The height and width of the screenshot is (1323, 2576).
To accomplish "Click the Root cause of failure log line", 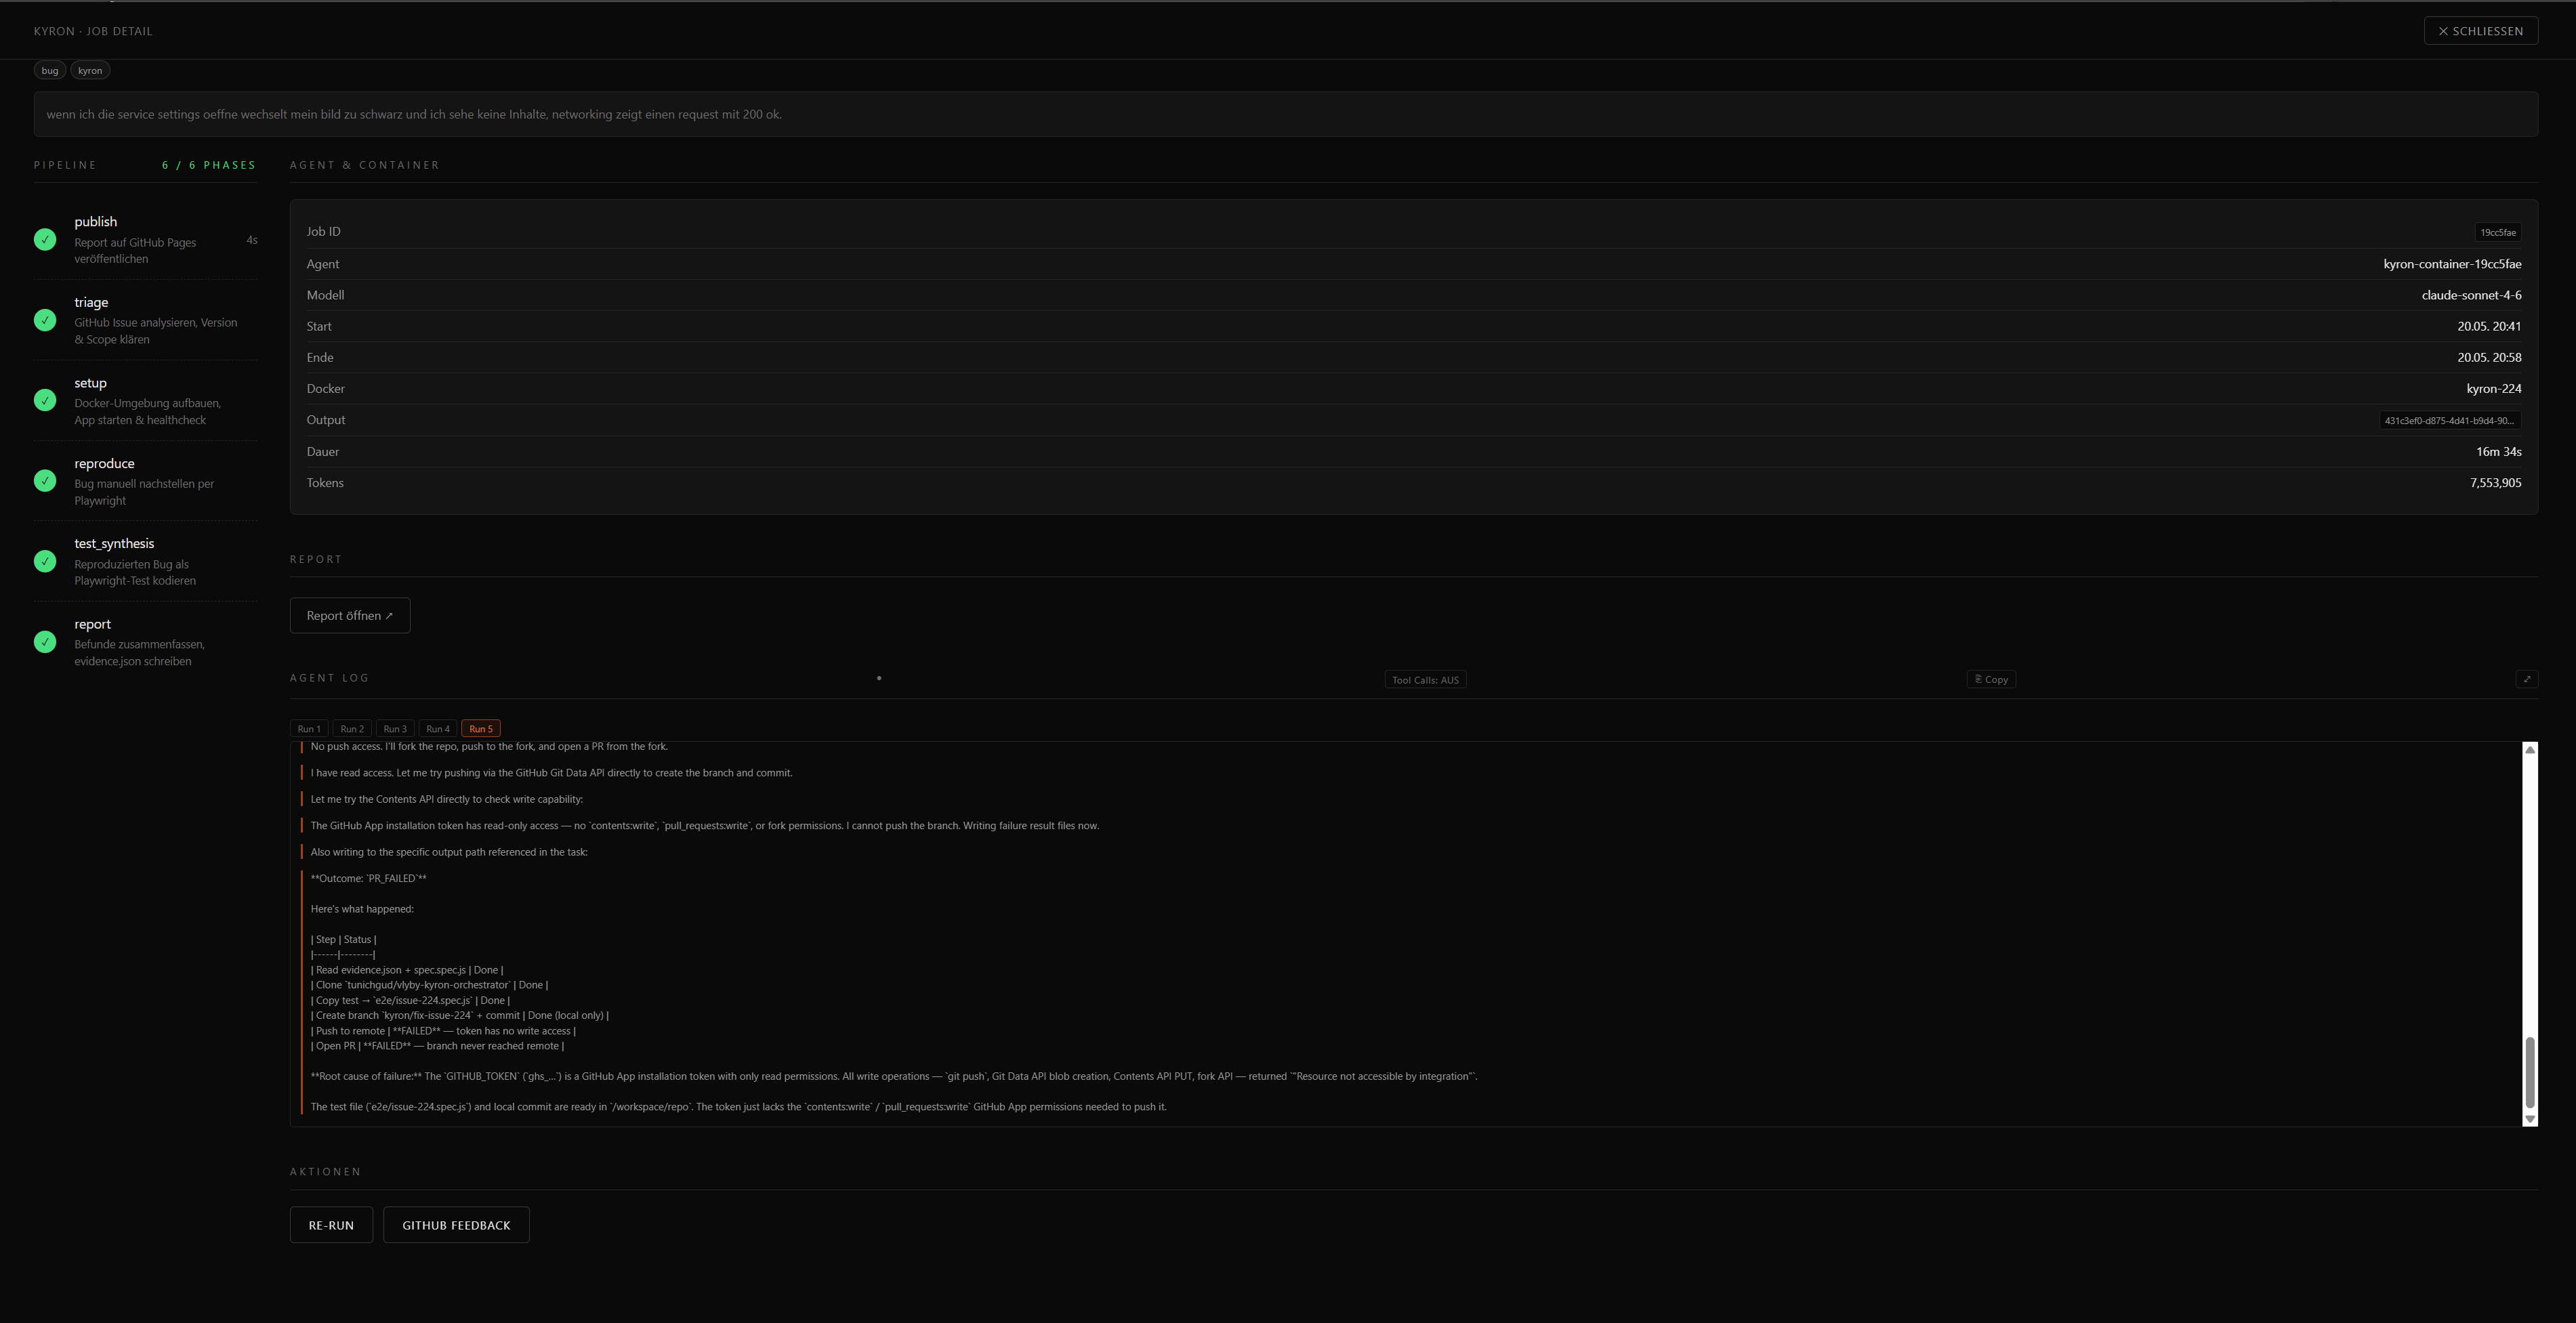I will (x=894, y=1076).
